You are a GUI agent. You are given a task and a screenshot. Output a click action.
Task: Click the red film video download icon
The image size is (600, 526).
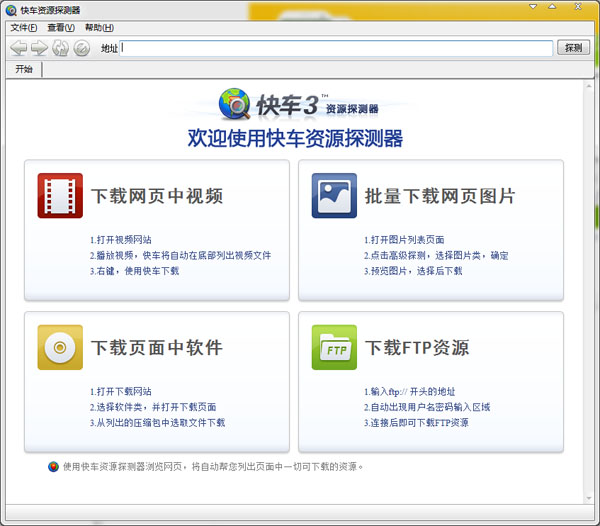tap(60, 195)
